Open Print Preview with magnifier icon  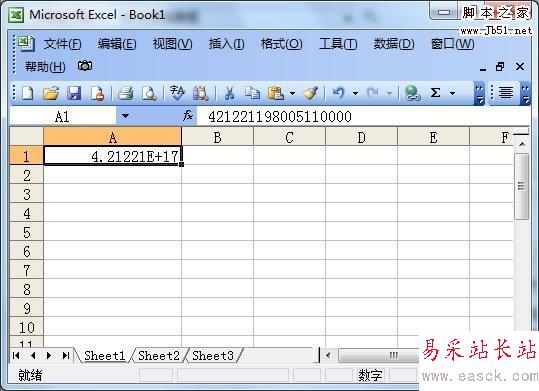(149, 93)
